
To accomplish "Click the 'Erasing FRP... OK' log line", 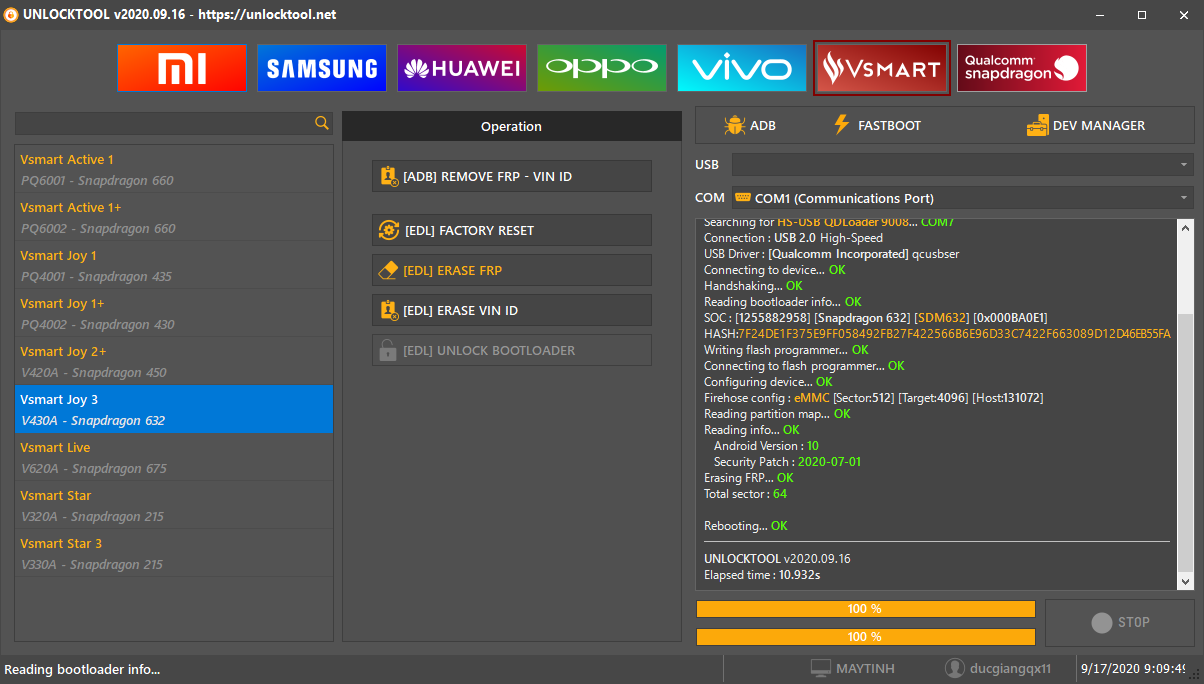I will 749,478.
